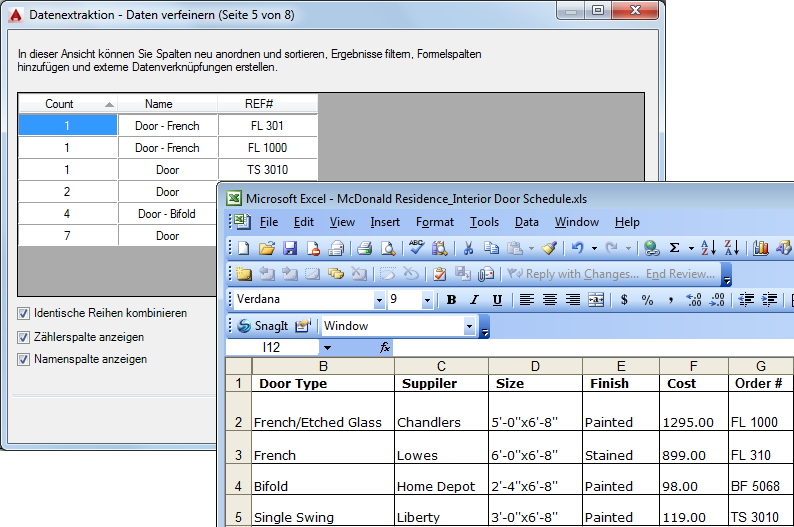Click the Cut scissors icon
The height and width of the screenshot is (527, 794).
(x=468, y=248)
